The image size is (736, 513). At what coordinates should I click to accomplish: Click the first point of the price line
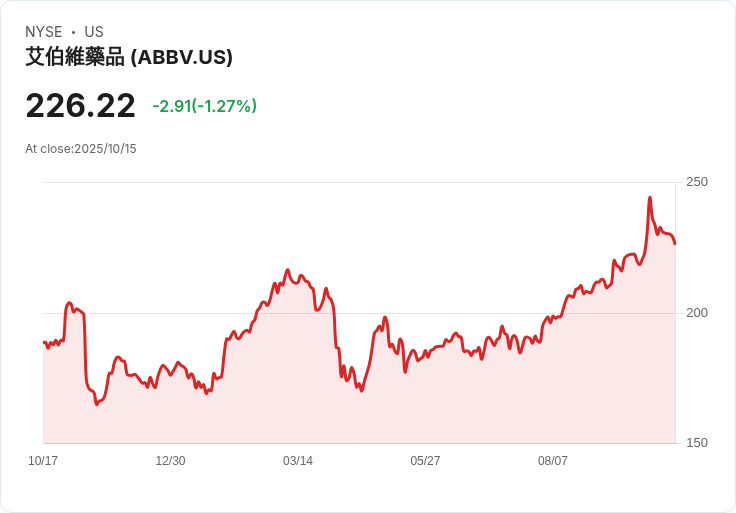tap(44, 343)
